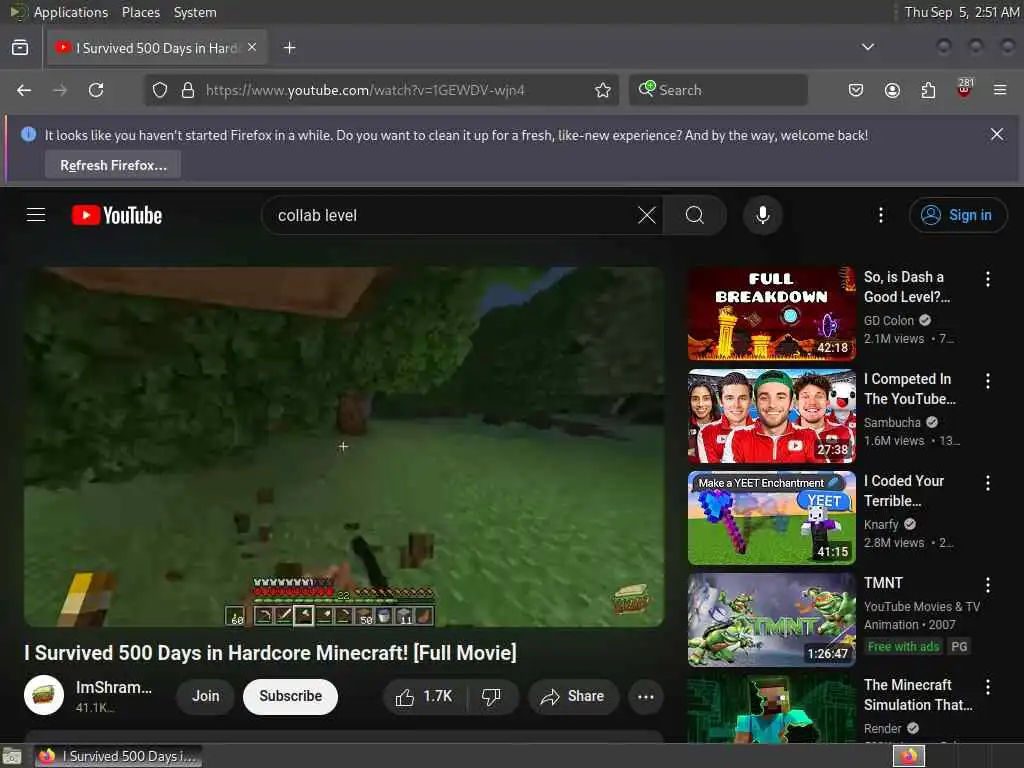Screen dimensions: 1024x768
Task: Close the 'I Survived 500 Days' tab
Action: click(252, 47)
